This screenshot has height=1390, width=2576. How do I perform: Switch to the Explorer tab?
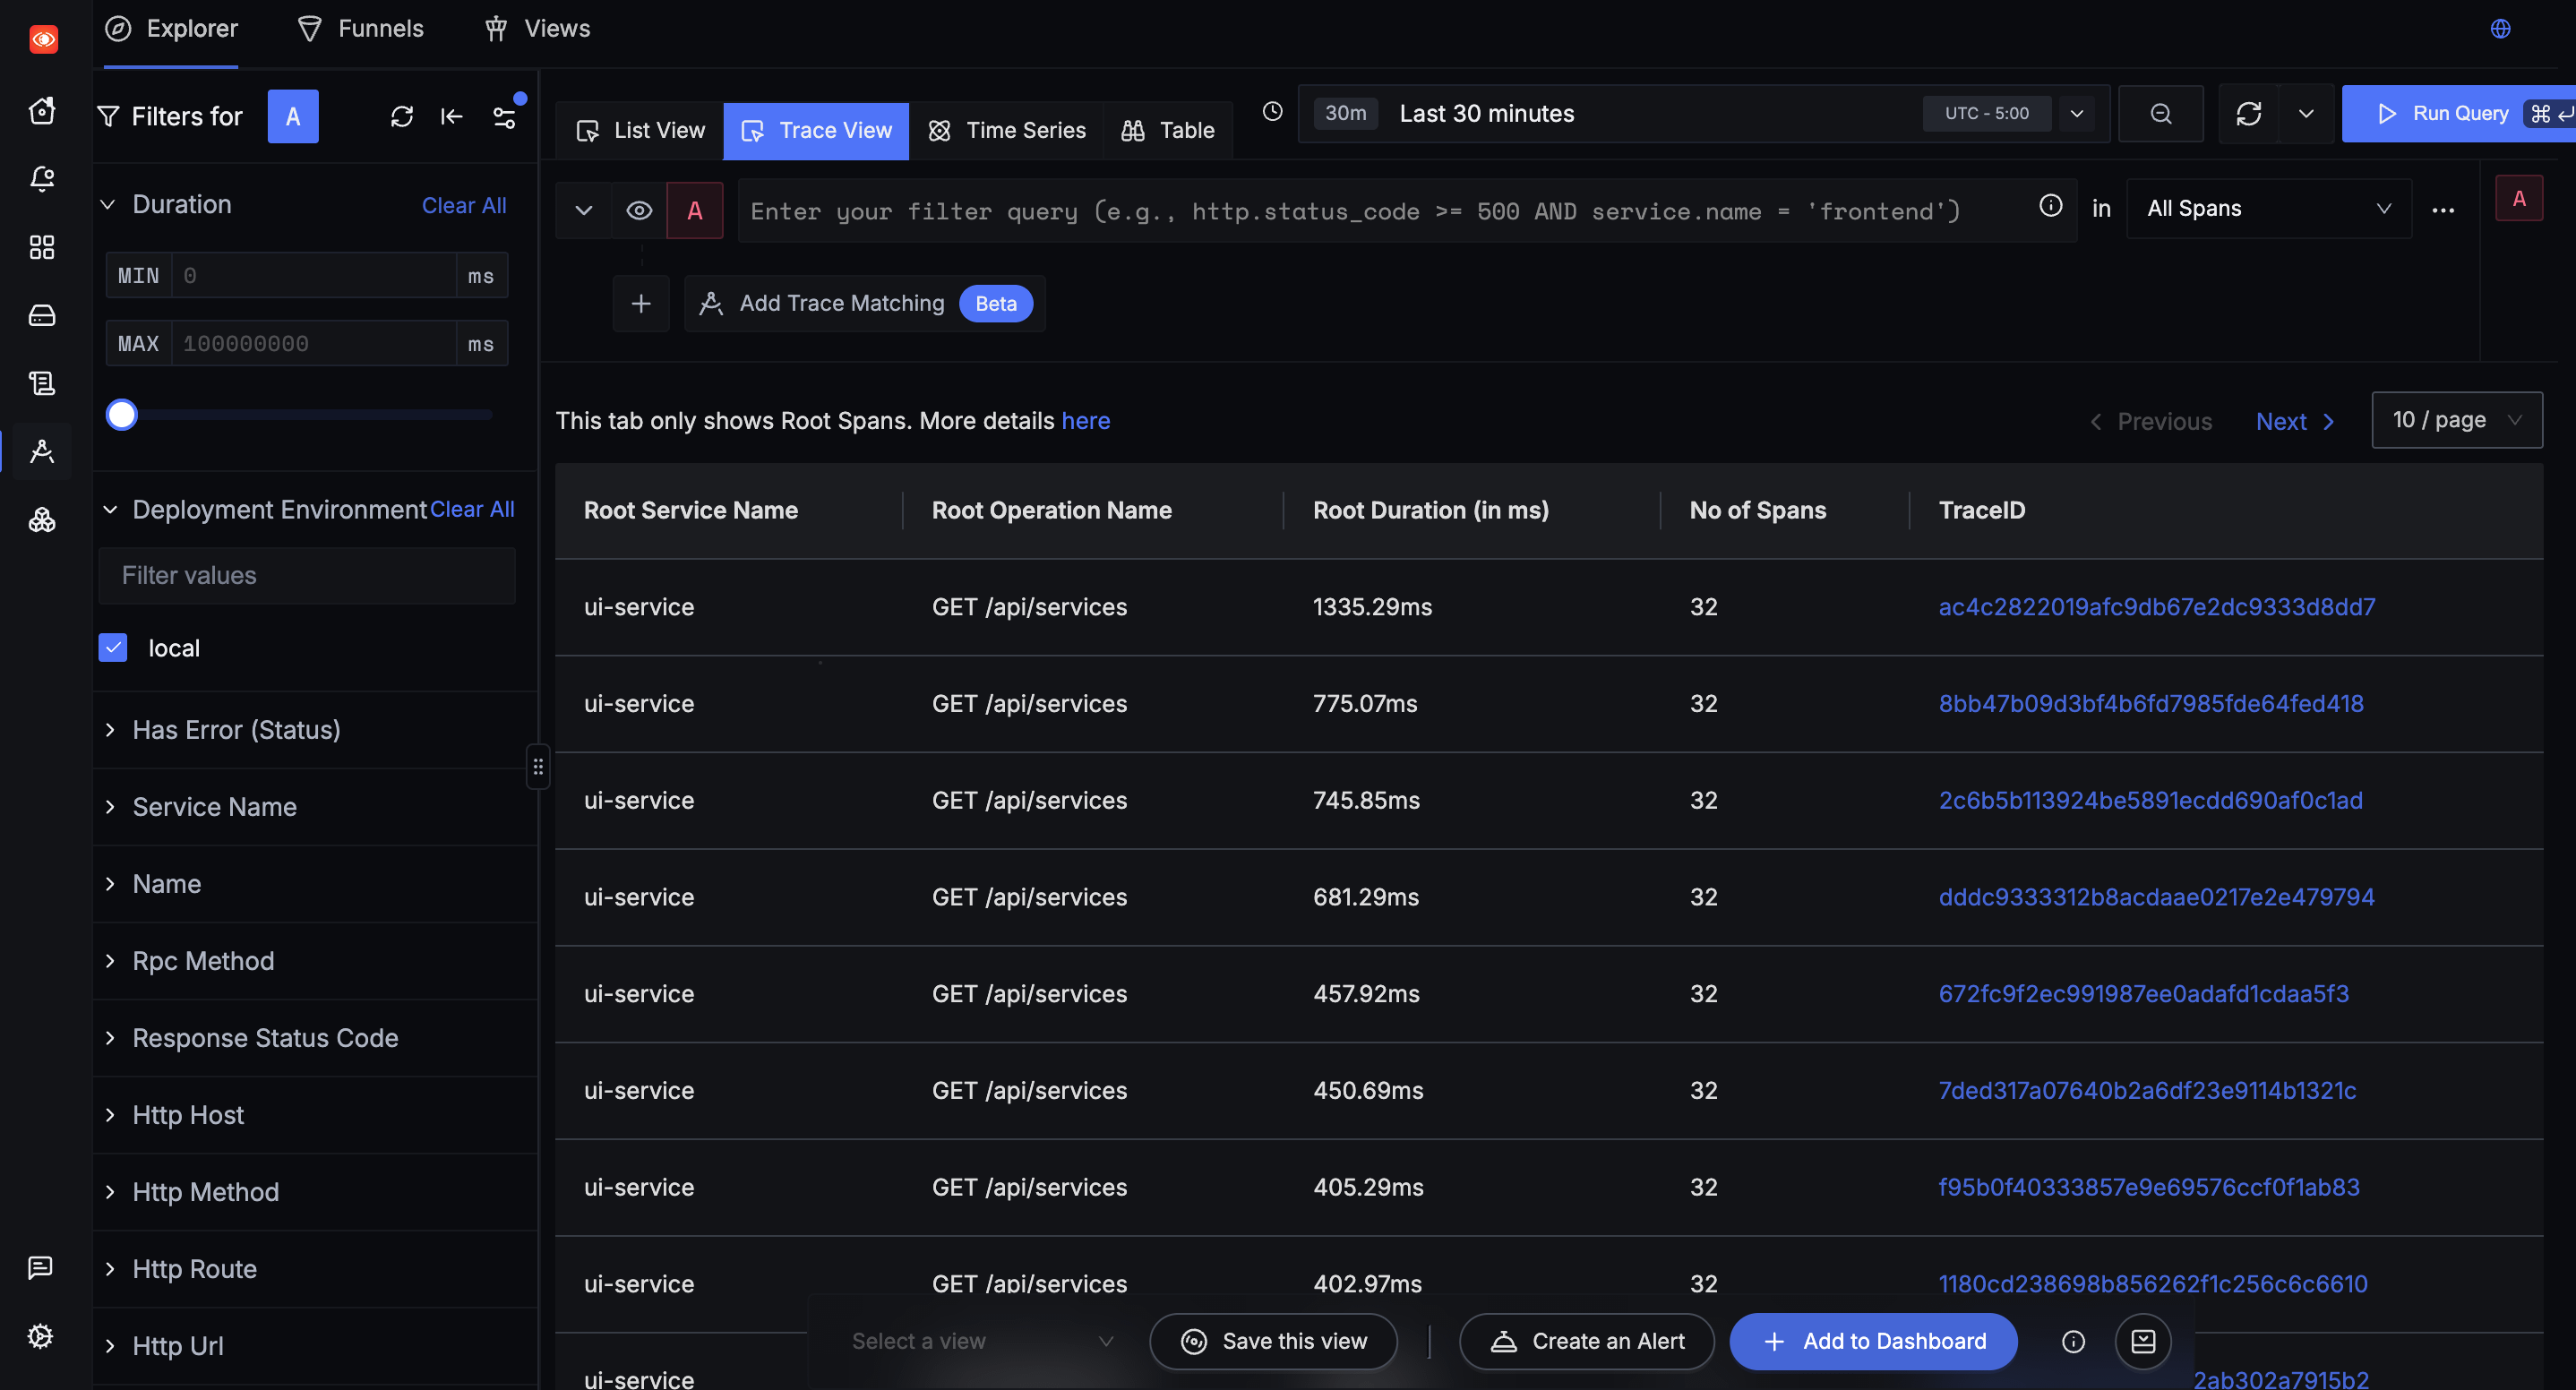coord(171,28)
